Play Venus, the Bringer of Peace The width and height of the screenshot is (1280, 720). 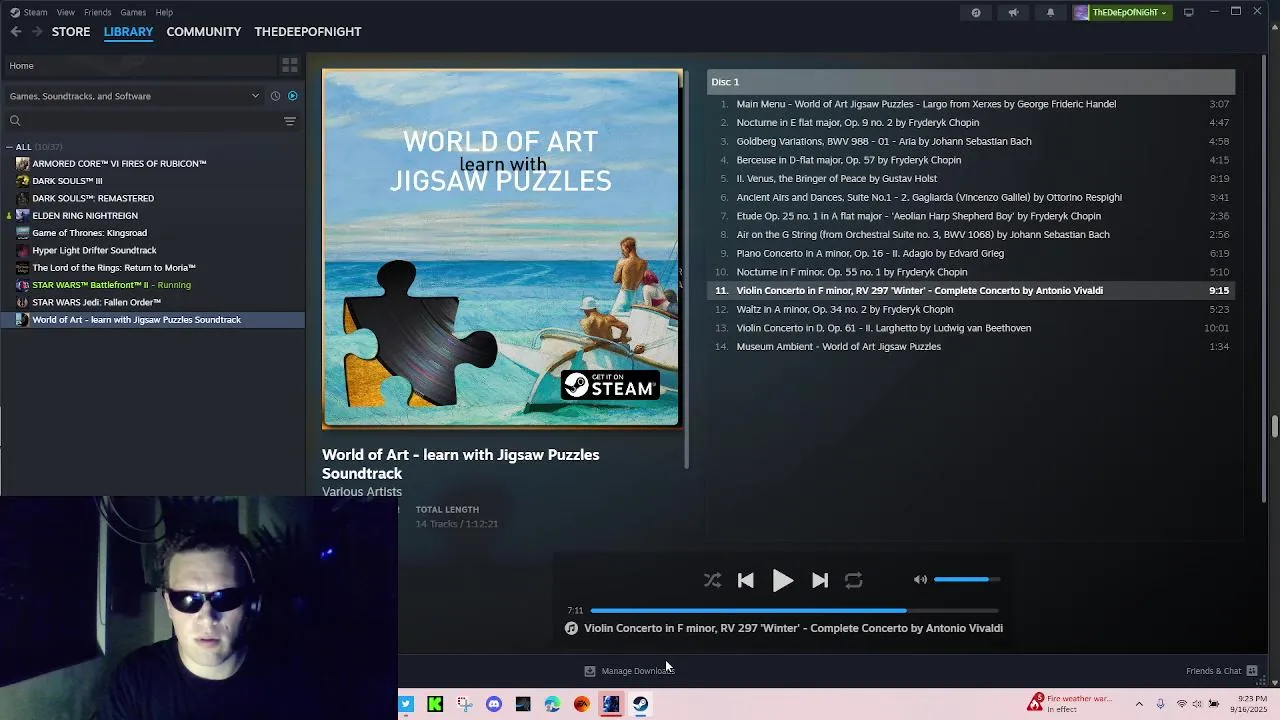click(971, 179)
